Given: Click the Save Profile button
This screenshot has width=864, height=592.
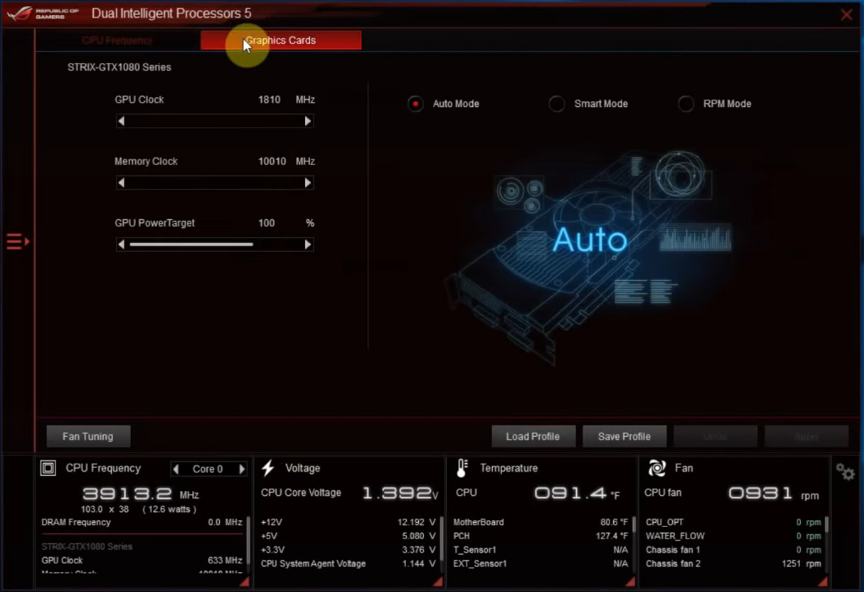Looking at the screenshot, I should tap(624, 437).
